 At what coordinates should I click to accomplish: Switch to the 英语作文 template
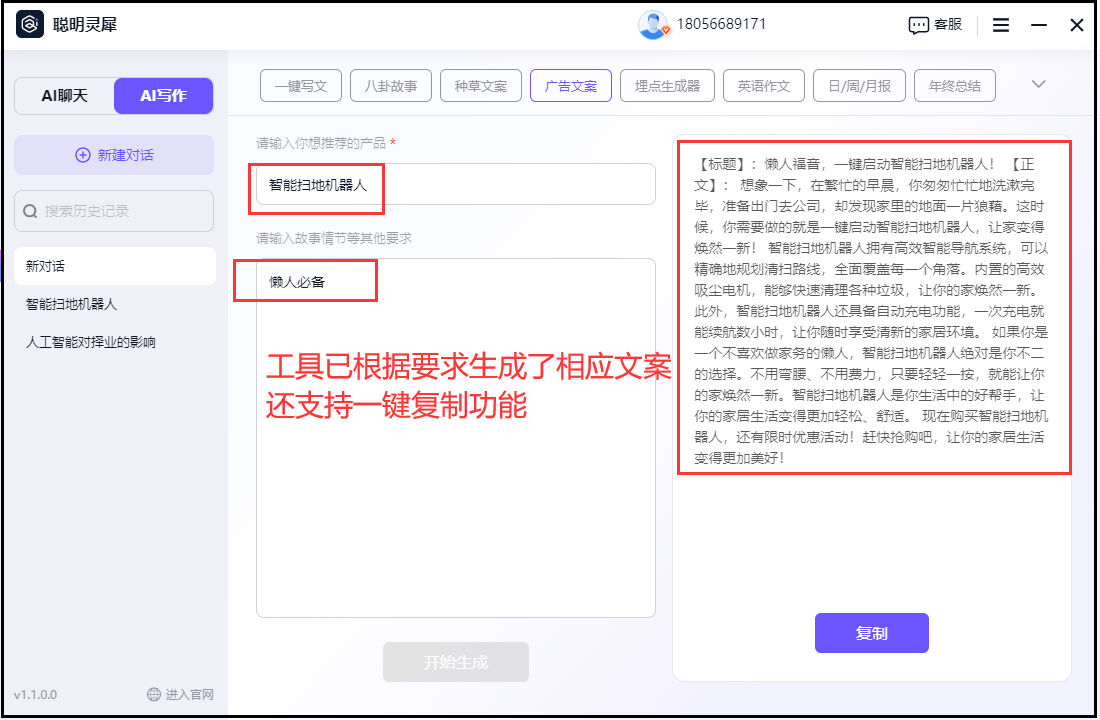pos(764,85)
